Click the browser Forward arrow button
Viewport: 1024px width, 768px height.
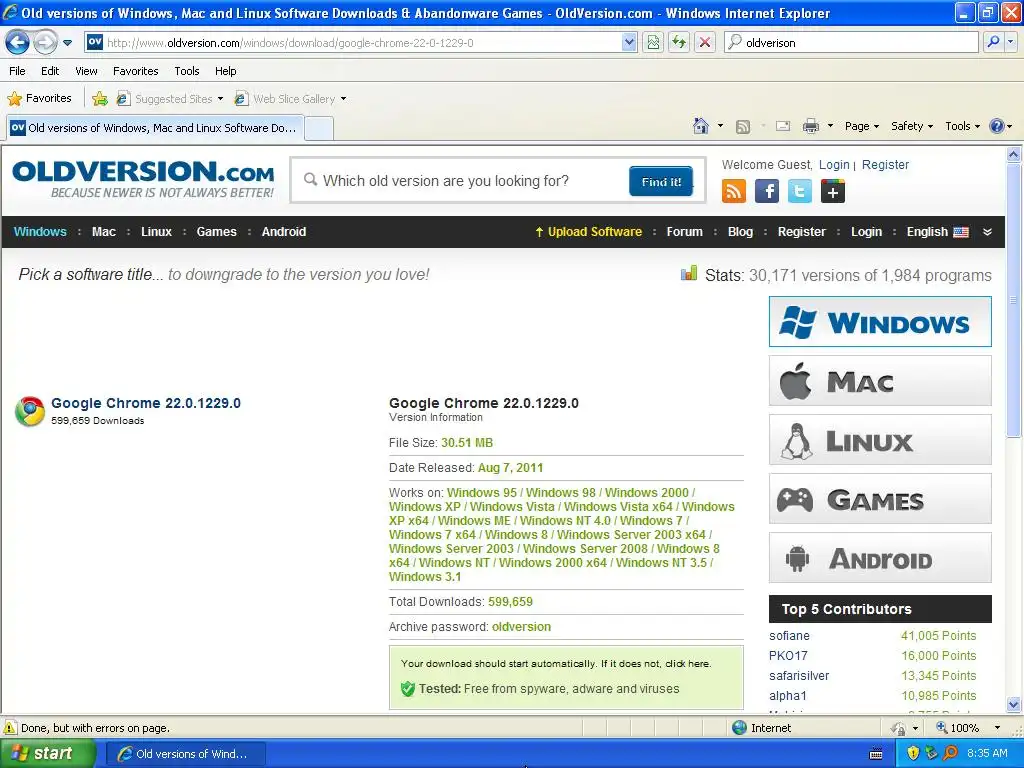[44, 42]
